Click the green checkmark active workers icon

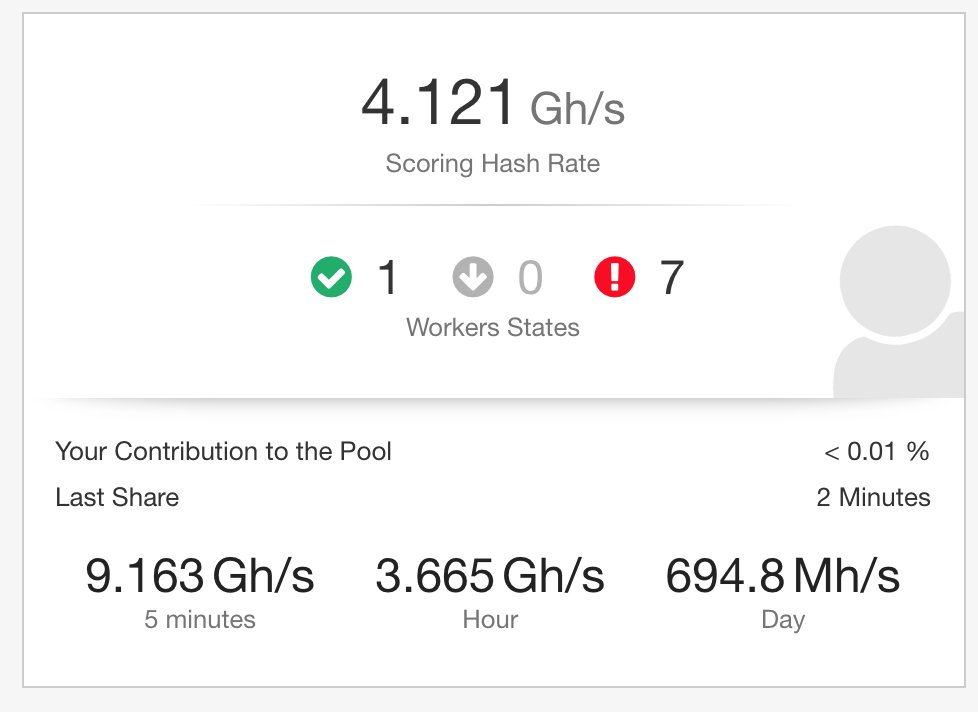(x=331, y=277)
